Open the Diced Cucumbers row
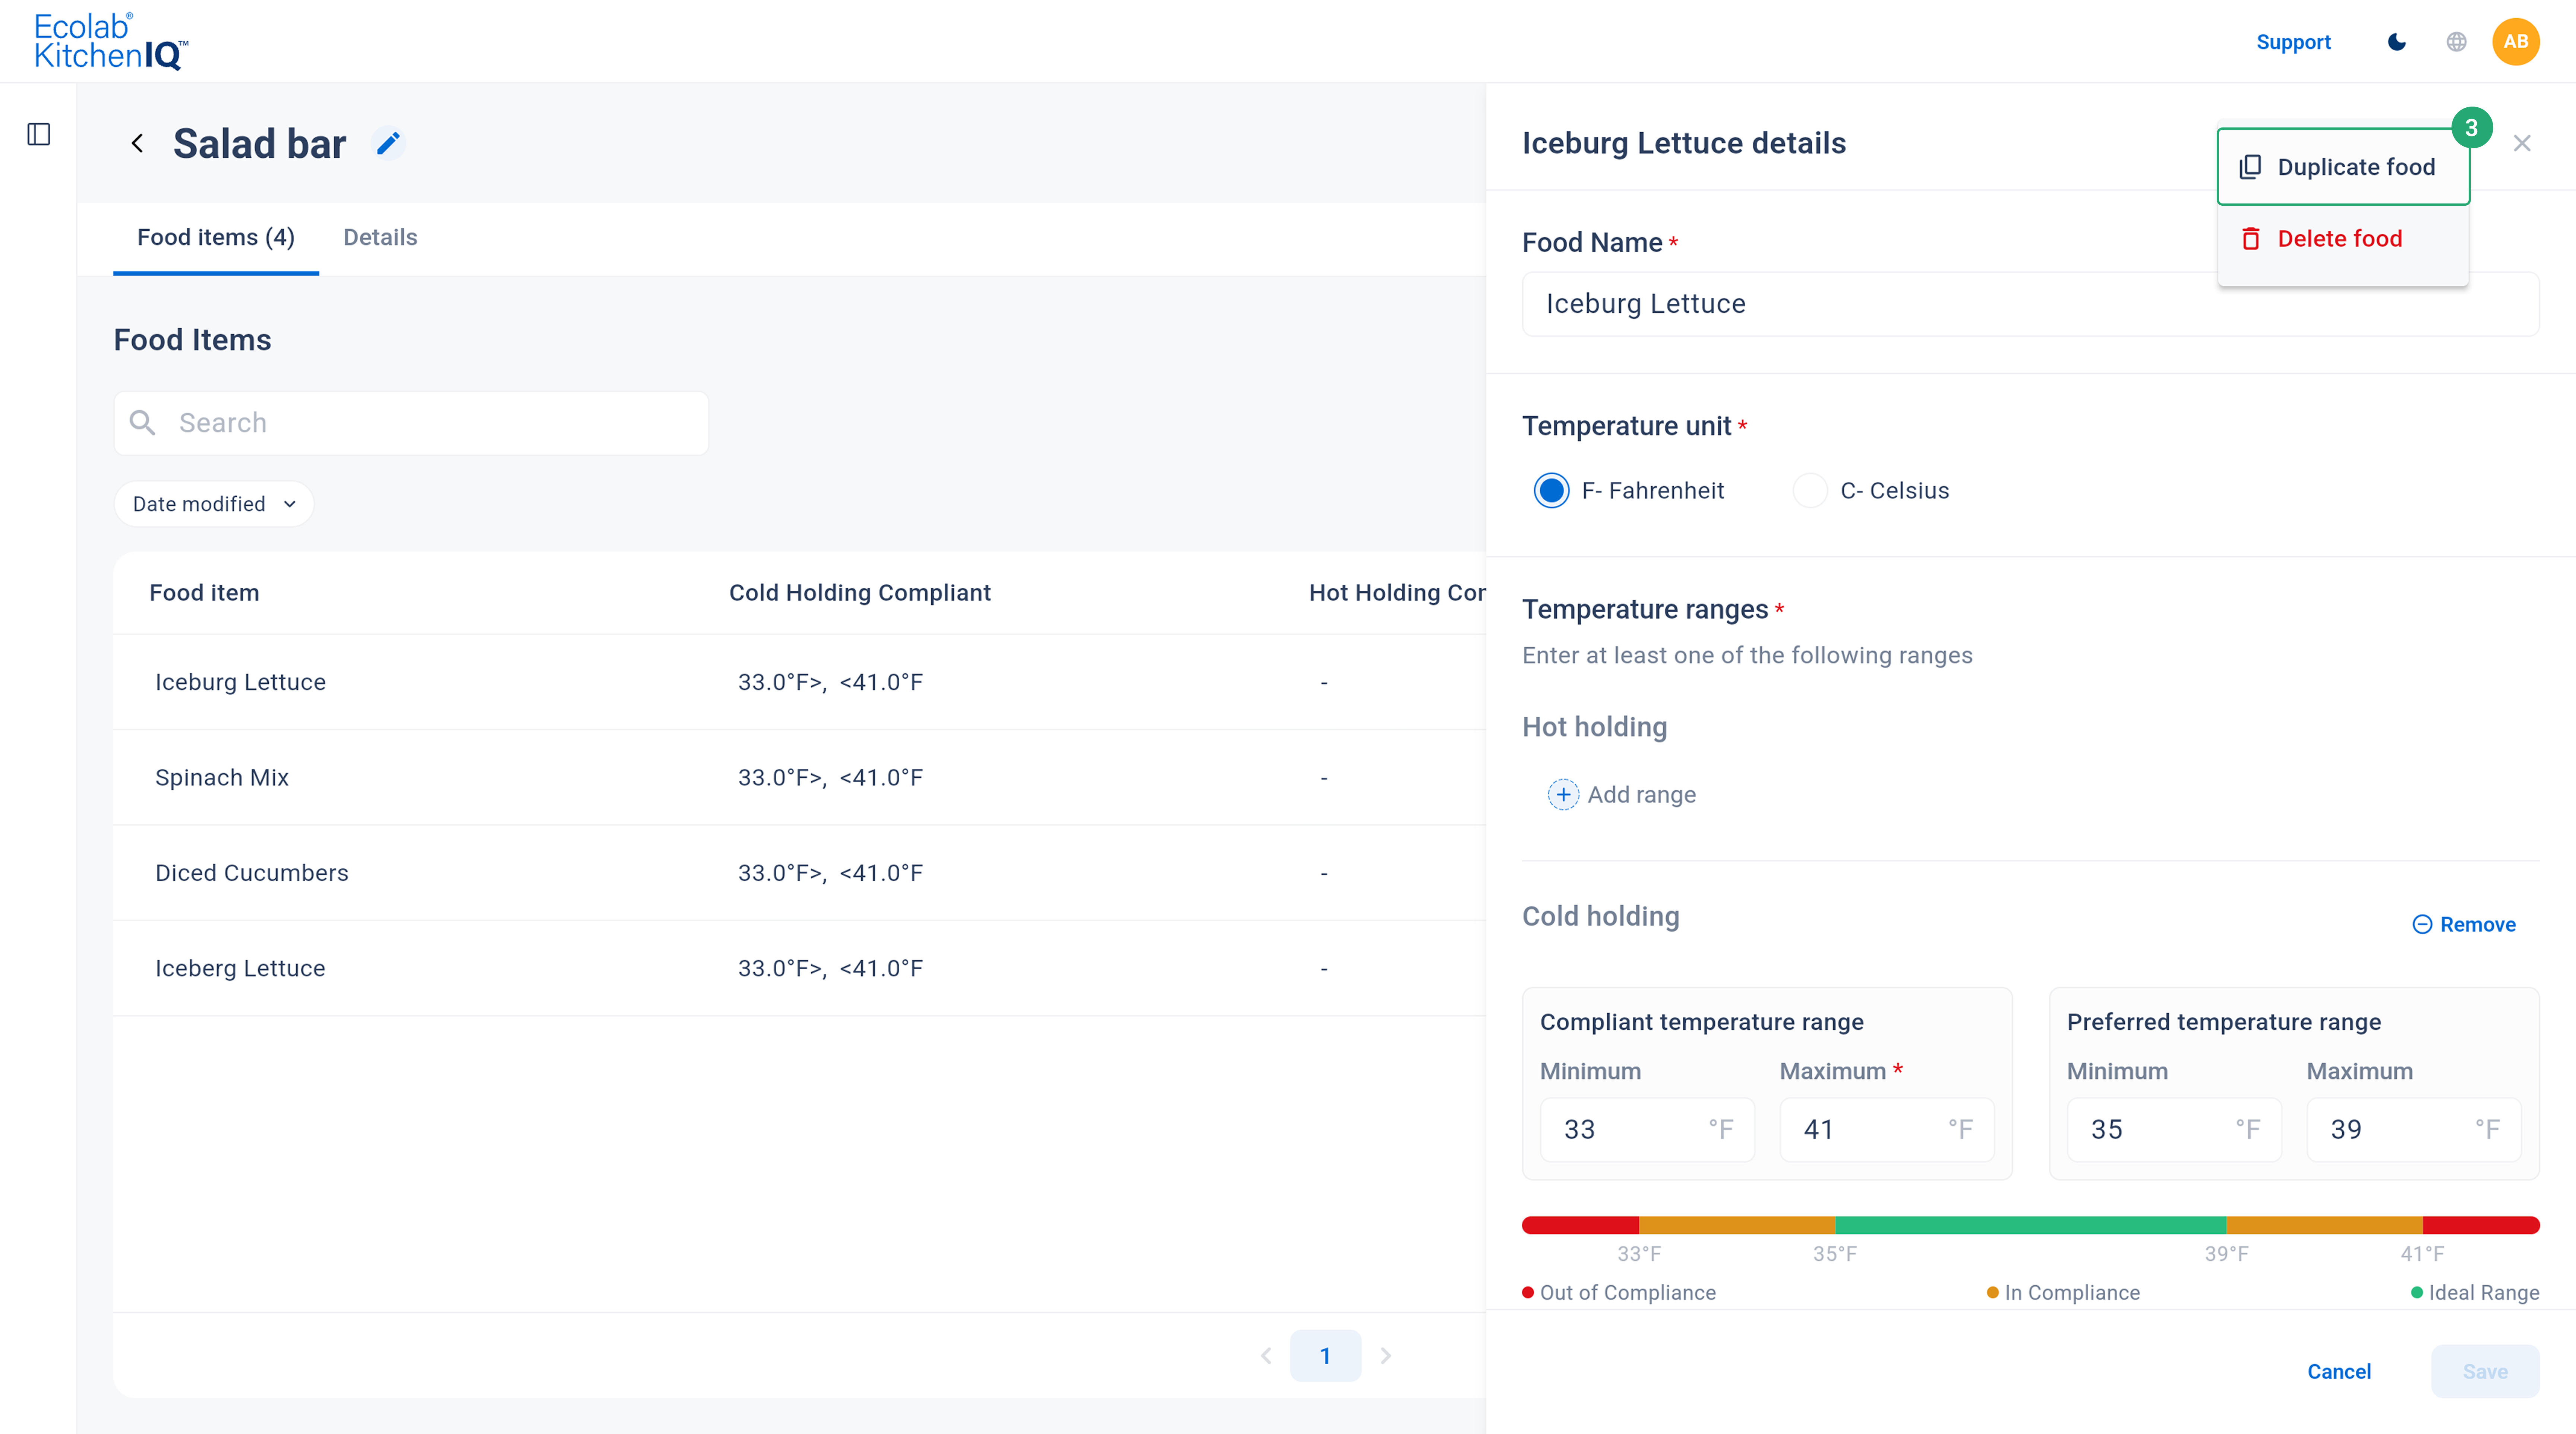 point(799,873)
